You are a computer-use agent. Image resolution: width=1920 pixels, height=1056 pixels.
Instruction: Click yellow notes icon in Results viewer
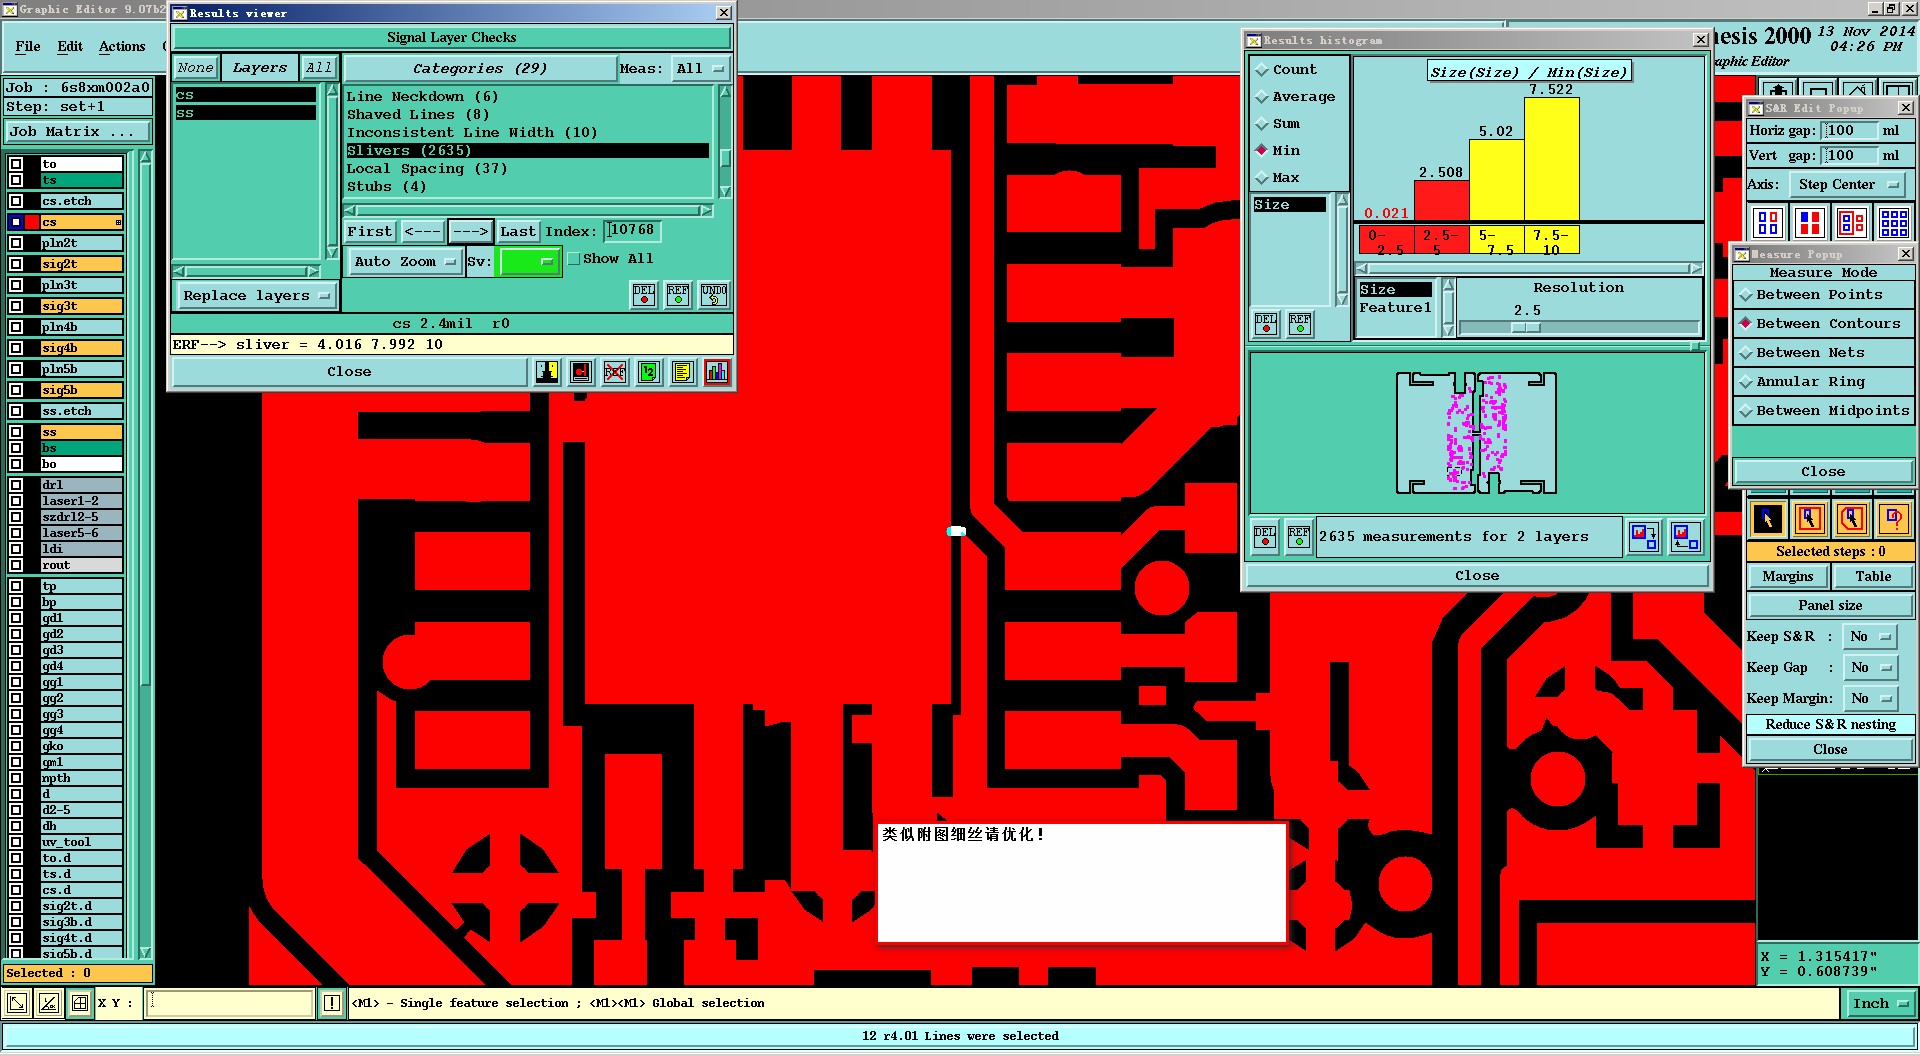point(682,372)
